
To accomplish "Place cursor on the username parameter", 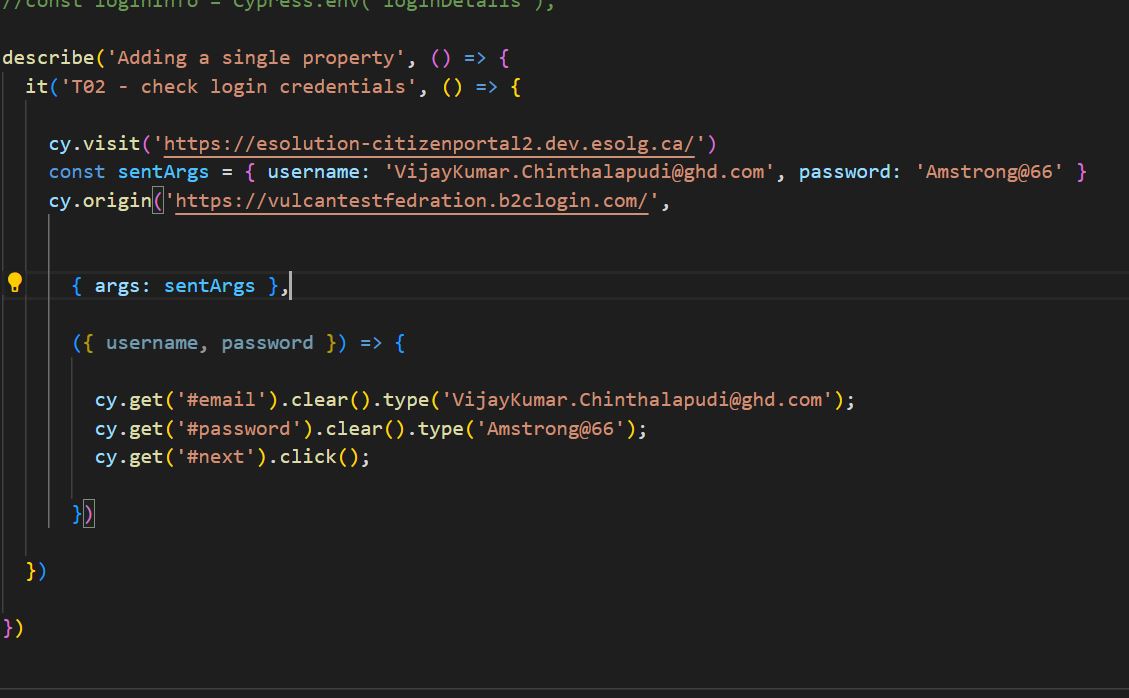I will [x=151, y=342].
